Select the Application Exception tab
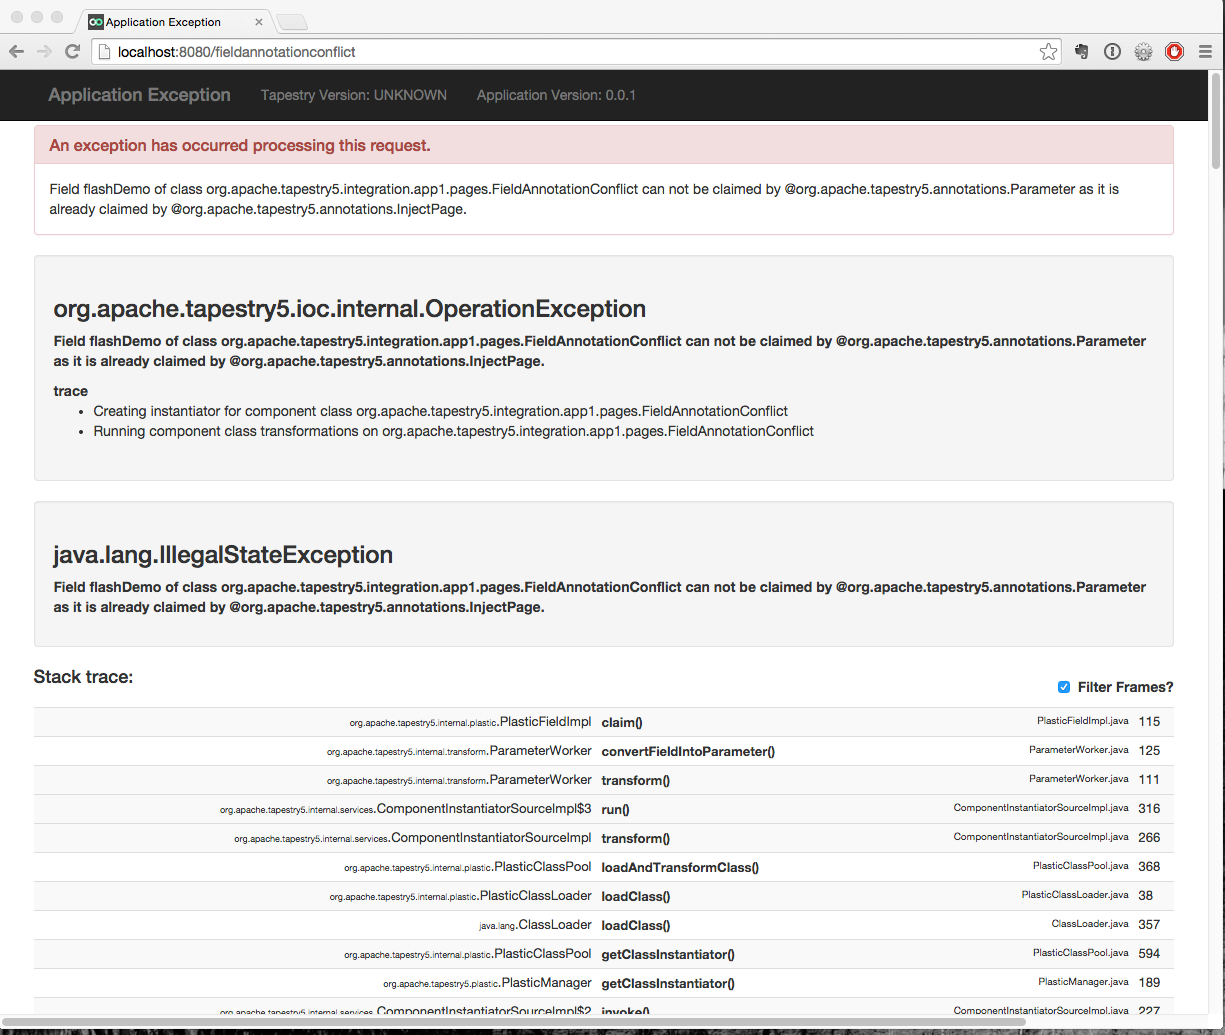 tap(165, 22)
